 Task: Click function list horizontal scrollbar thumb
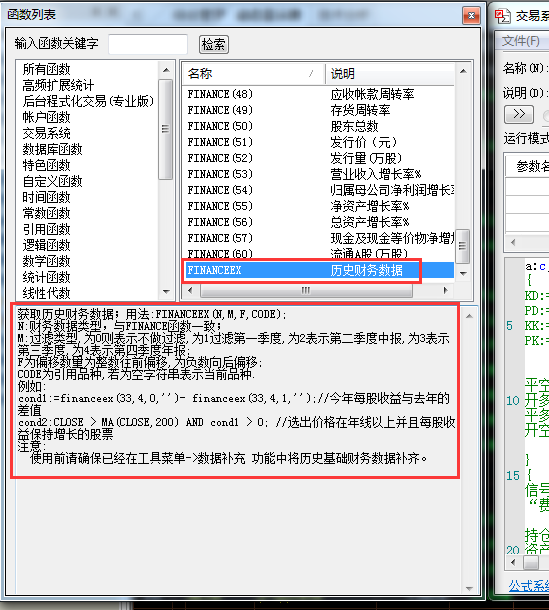306,290
